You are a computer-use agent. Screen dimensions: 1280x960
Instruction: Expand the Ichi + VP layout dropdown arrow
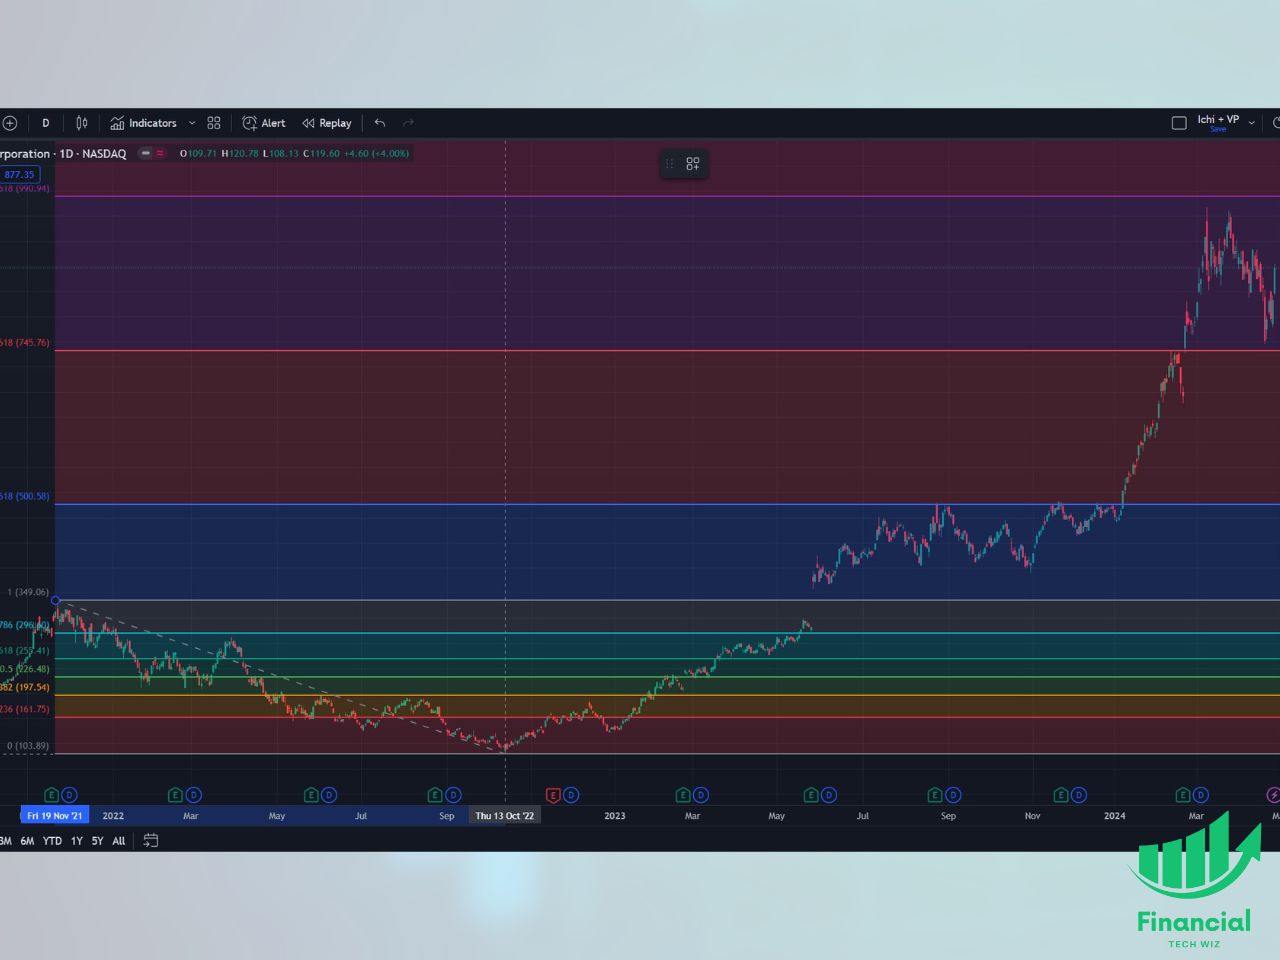[1251, 123]
